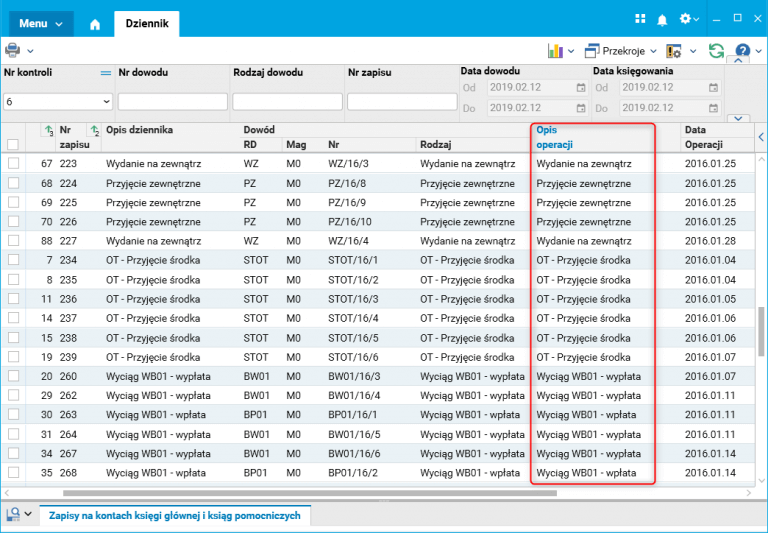The image size is (768, 533).
Task: Sort by Data Operacji column header
Action: pyautogui.click(x=704, y=137)
